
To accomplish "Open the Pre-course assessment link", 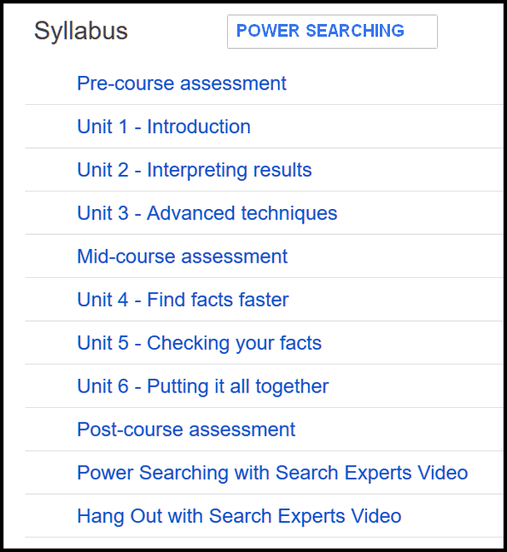I will point(182,83).
